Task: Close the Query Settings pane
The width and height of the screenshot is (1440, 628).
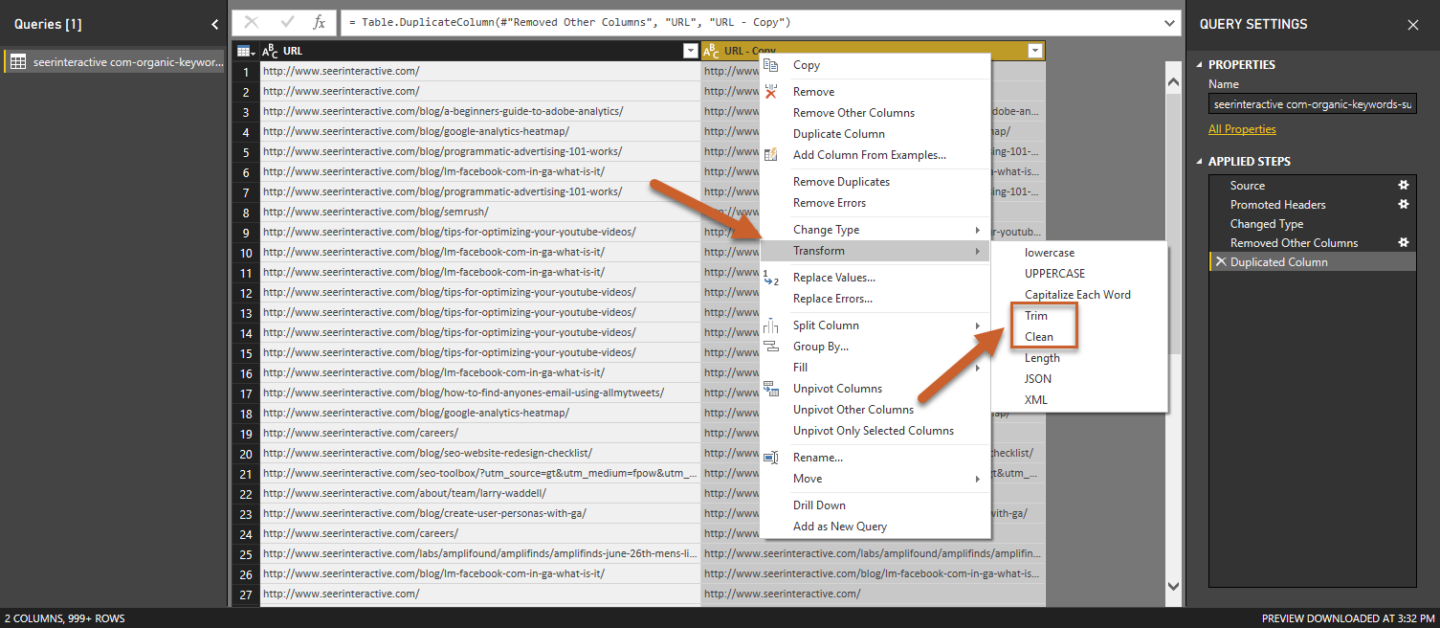Action: click(x=1412, y=24)
